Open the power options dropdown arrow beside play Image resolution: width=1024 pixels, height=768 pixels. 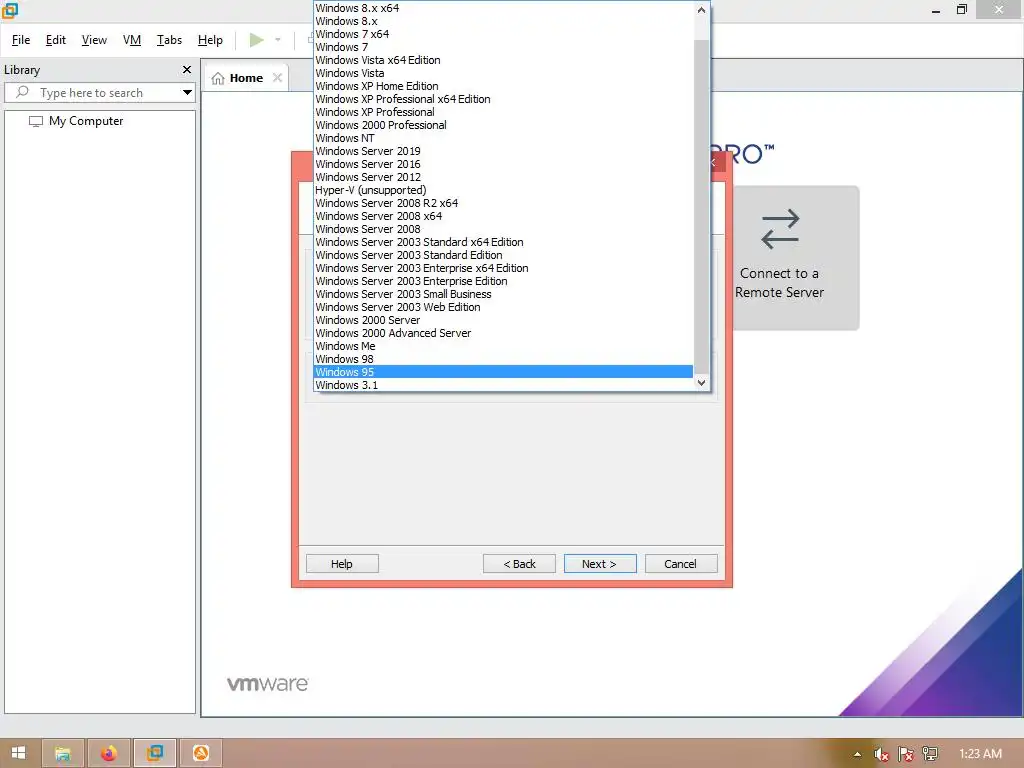pos(278,40)
